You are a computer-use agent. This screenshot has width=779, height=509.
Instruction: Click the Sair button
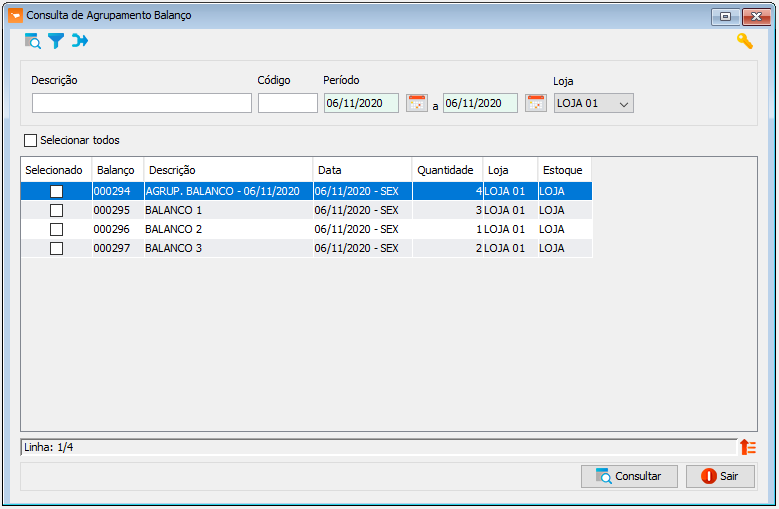click(720, 476)
